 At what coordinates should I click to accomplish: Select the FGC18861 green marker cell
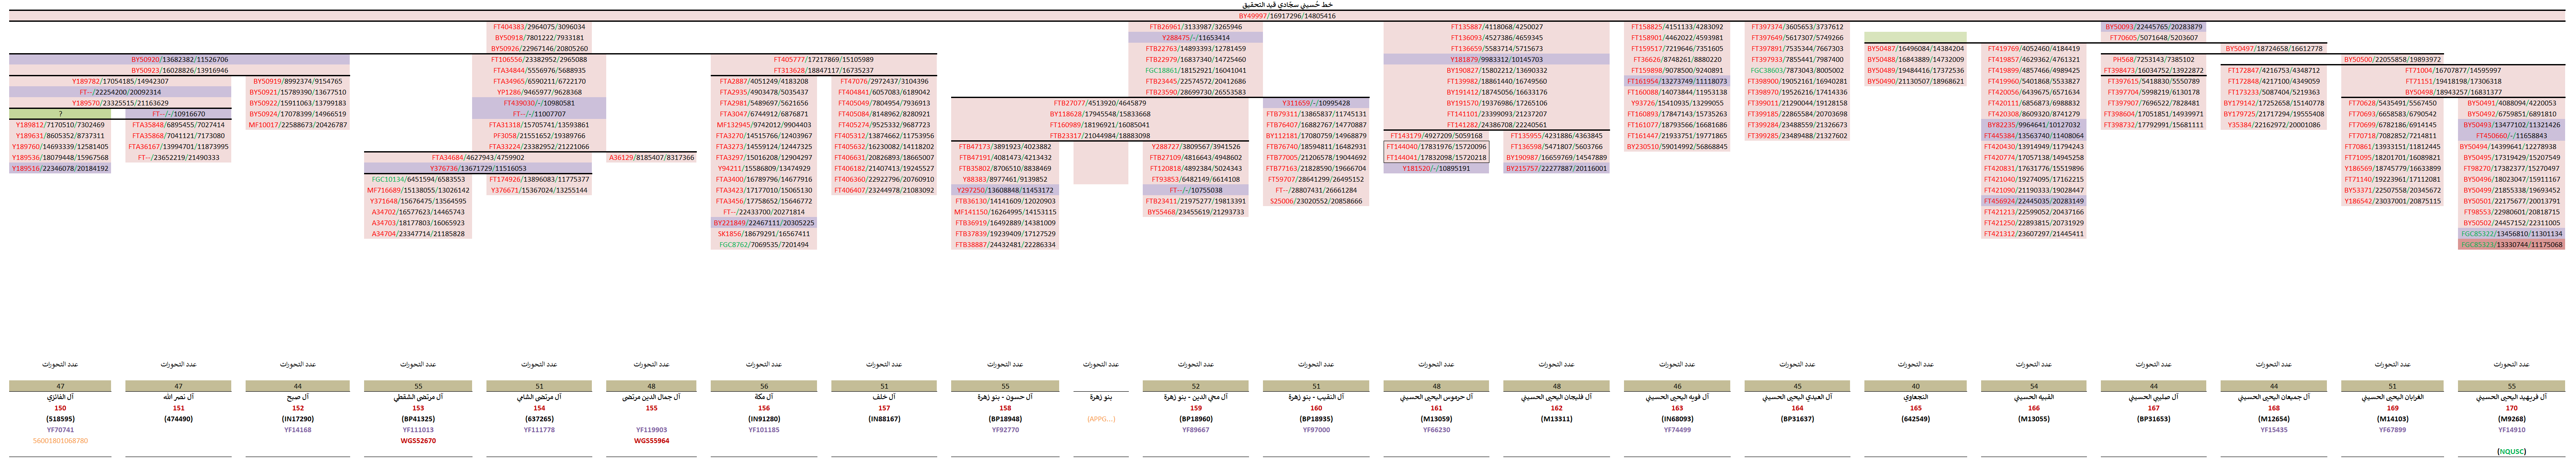point(1195,71)
